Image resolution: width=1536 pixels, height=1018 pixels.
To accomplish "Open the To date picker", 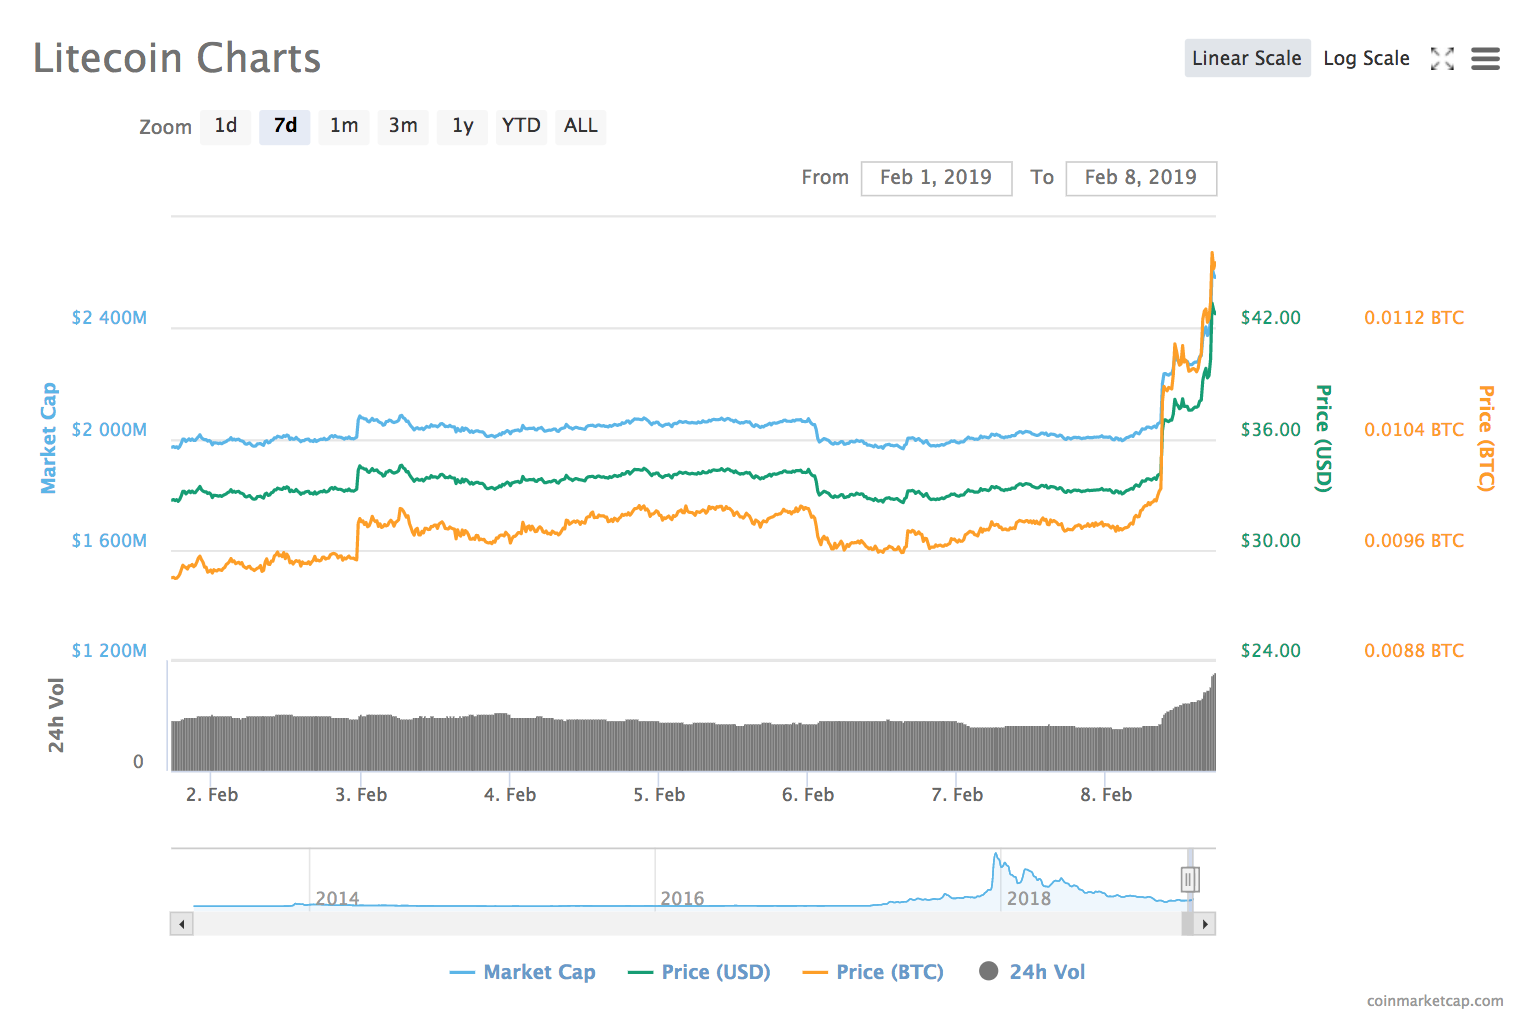I will click(1141, 177).
